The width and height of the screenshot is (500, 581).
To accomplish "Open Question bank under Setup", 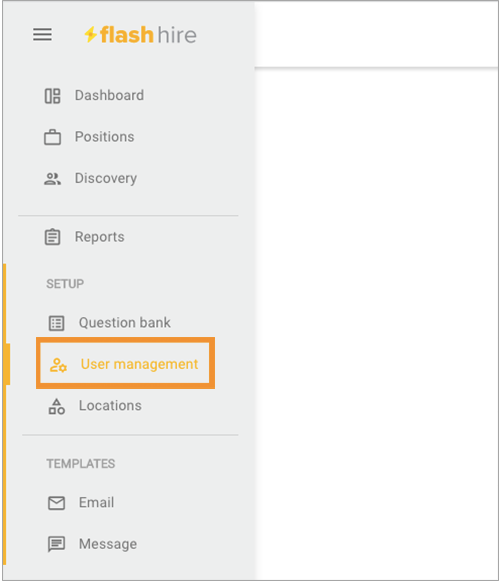I will click(x=125, y=323).
